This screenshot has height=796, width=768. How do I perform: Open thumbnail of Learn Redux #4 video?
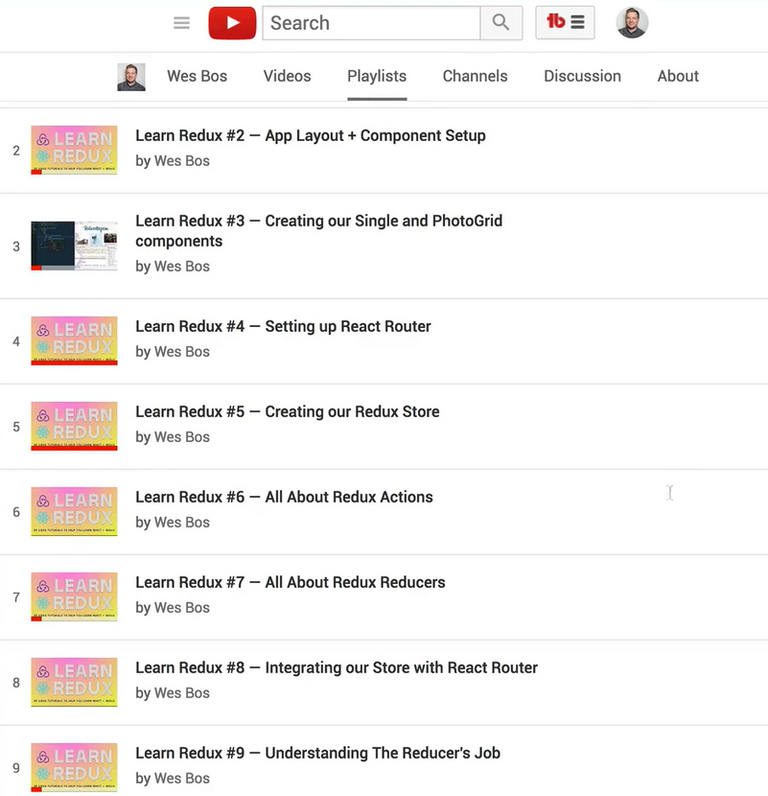74,341
